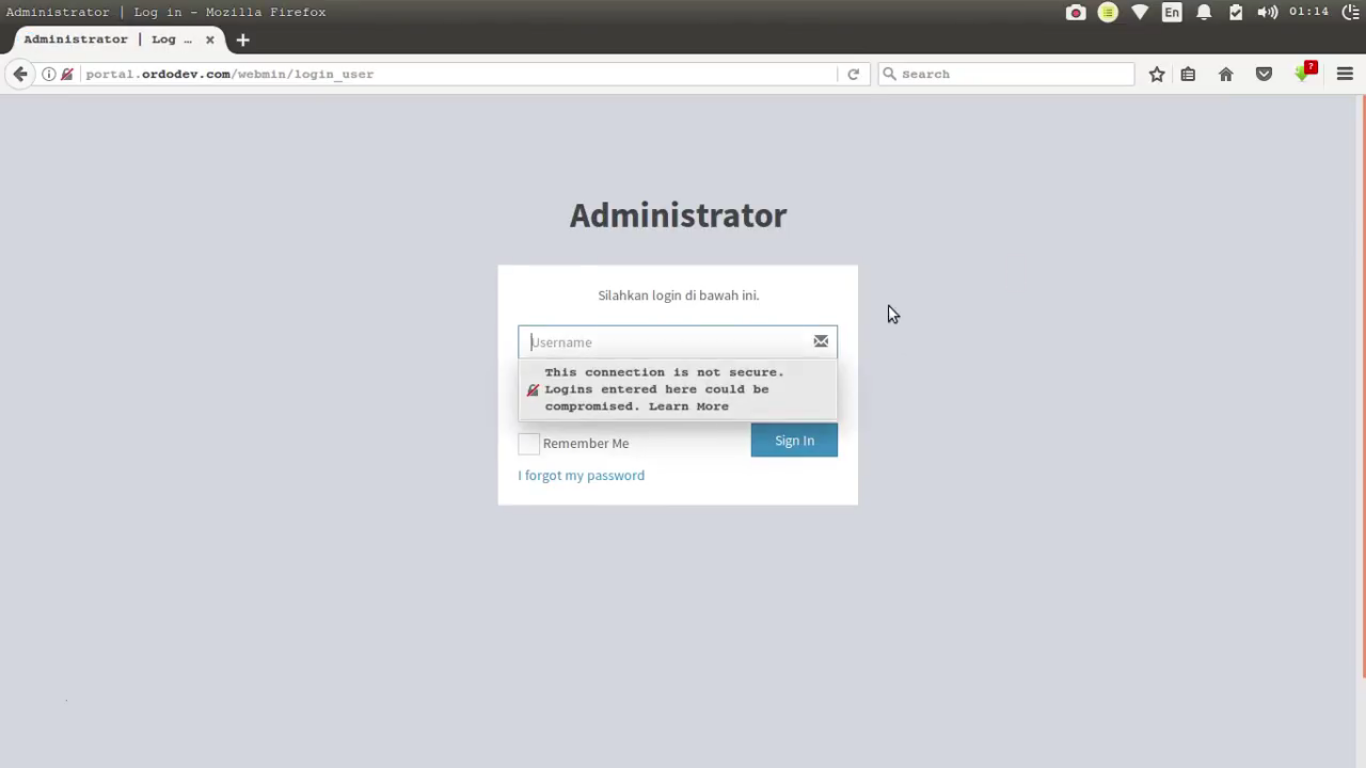Viewport: 1366px width, 768px height.
Task: Reload the page with refresh icon
Action: (x=853, y=74)
